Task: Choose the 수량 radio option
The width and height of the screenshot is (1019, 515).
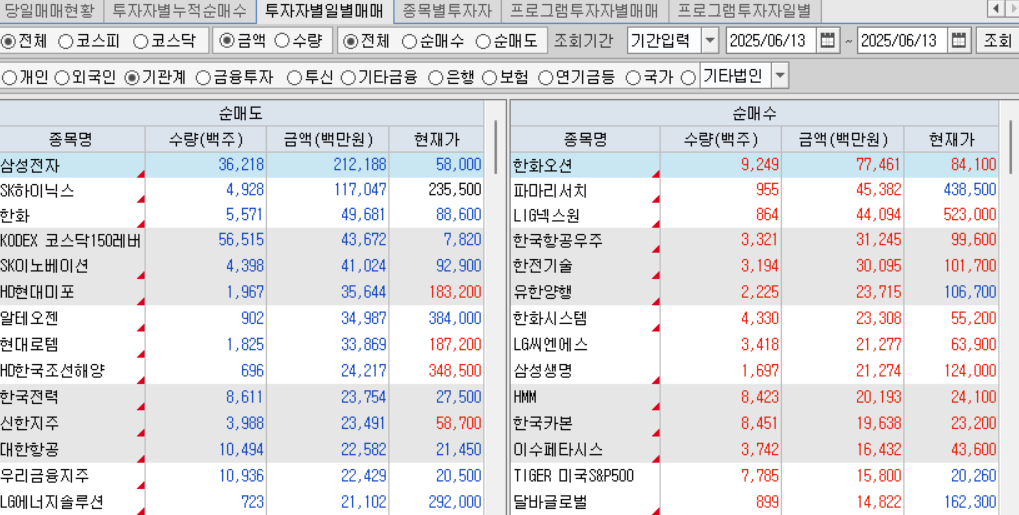Action: [x=281, y=41]
